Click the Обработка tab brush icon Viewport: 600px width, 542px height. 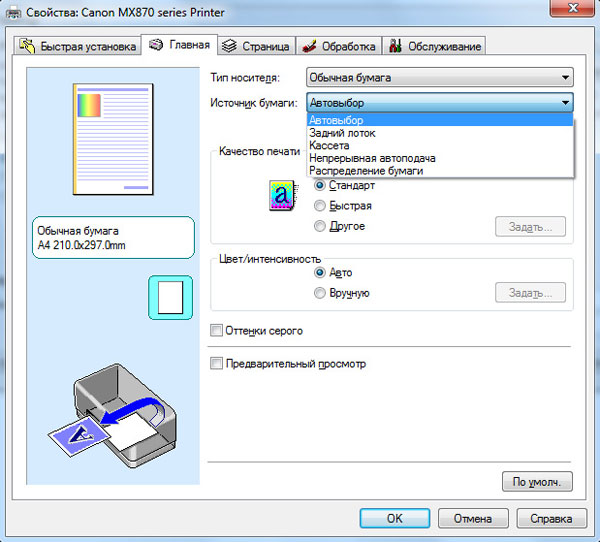[309, 46]
